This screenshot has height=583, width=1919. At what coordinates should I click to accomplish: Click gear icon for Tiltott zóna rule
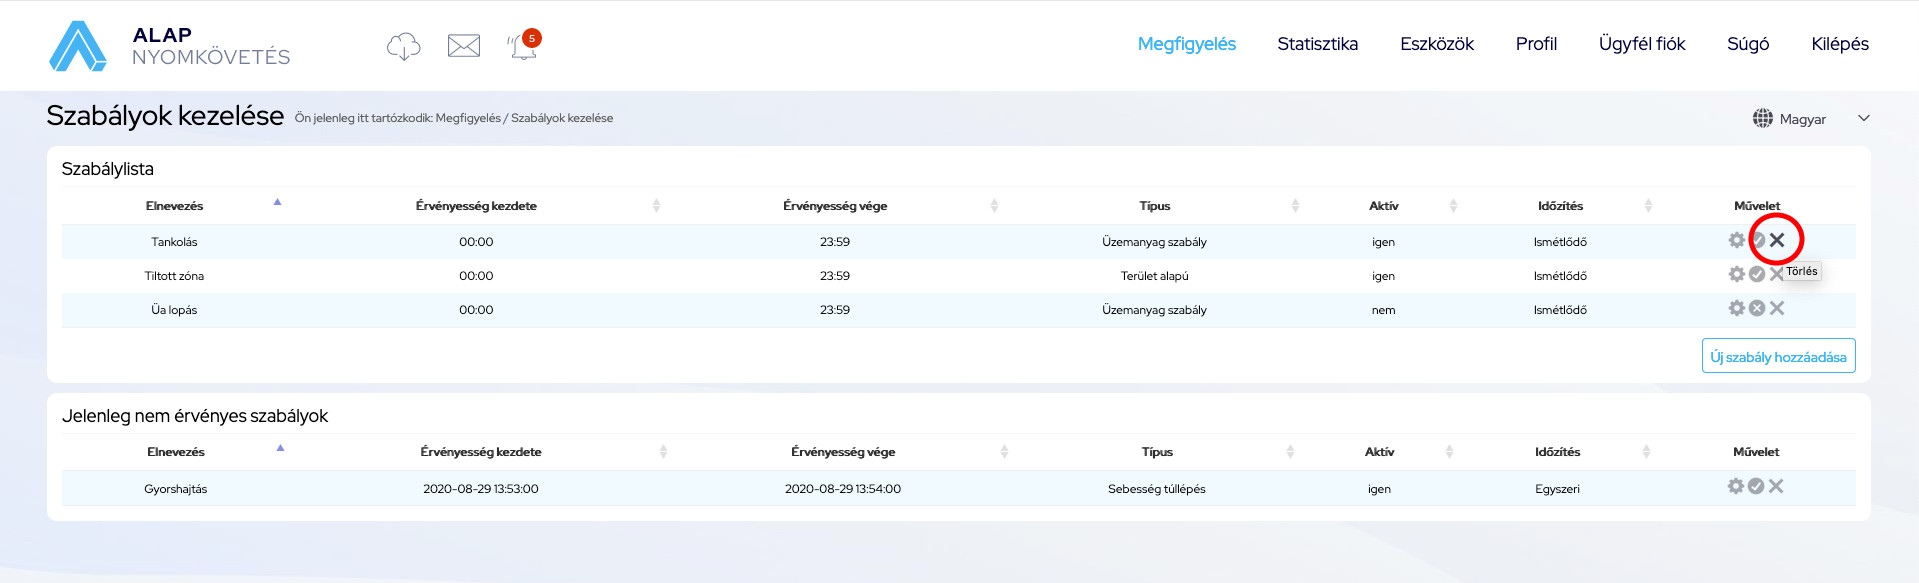click(1736, 274)
